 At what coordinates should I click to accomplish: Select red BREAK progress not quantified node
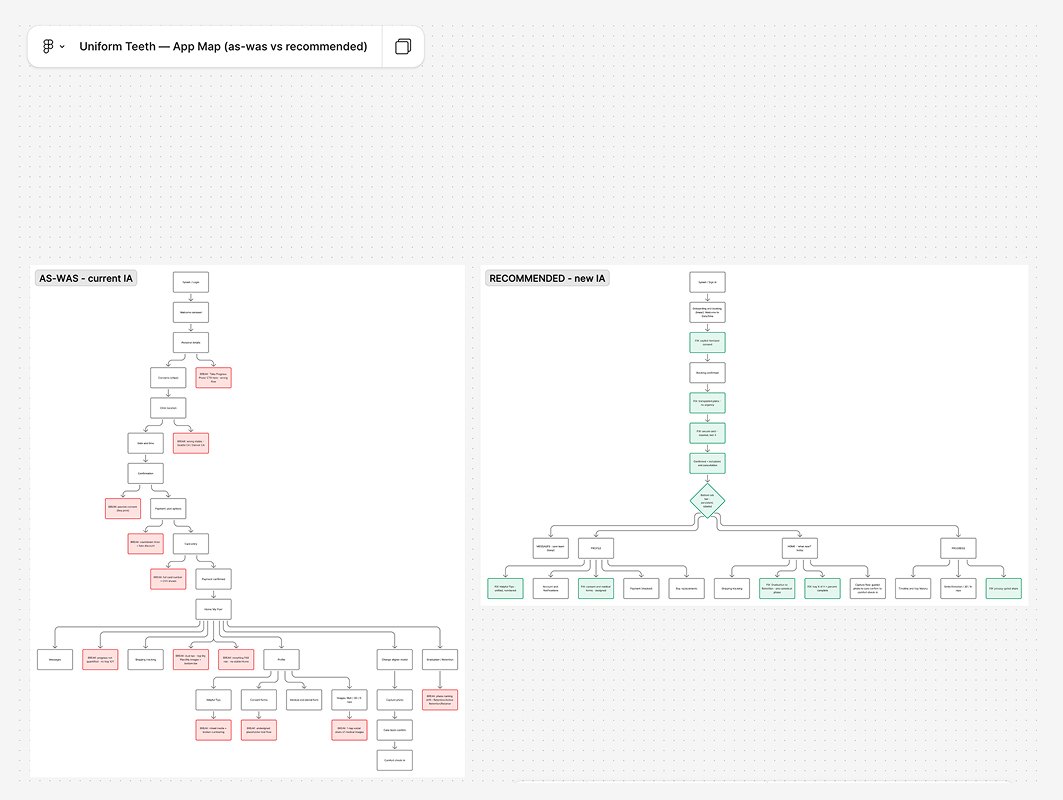(100, 660)
